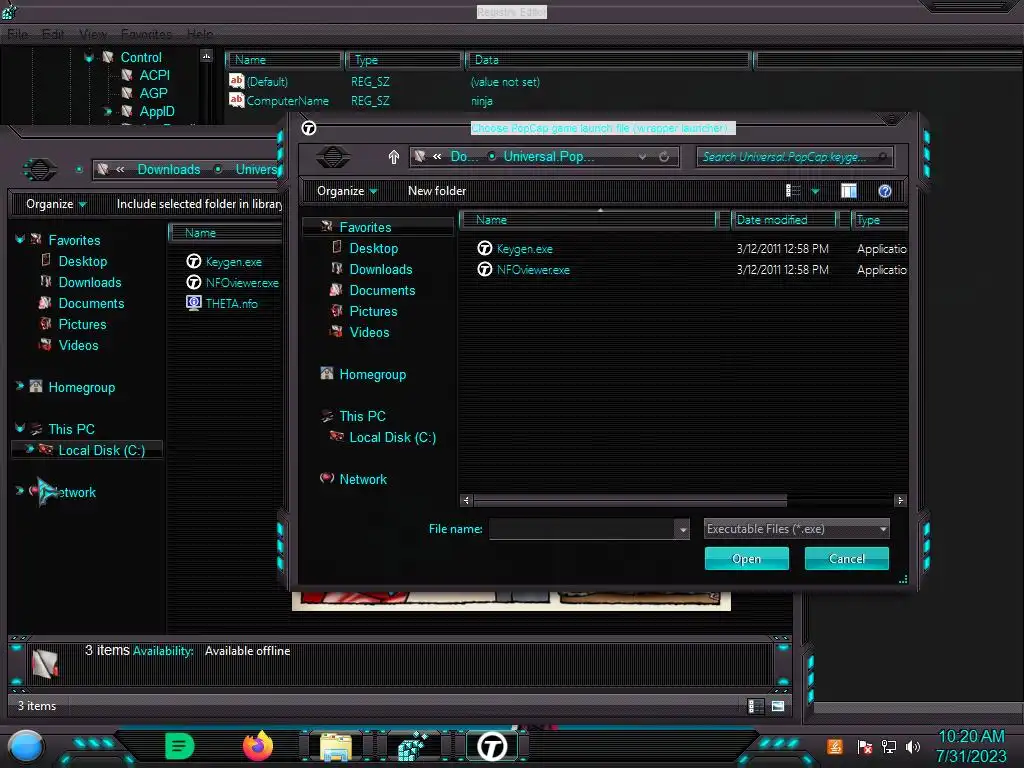Click the dialog's horizontal scrollbar
This screenshot has height=768, width=1024.
pyautogui.click(x=630, y=500)
